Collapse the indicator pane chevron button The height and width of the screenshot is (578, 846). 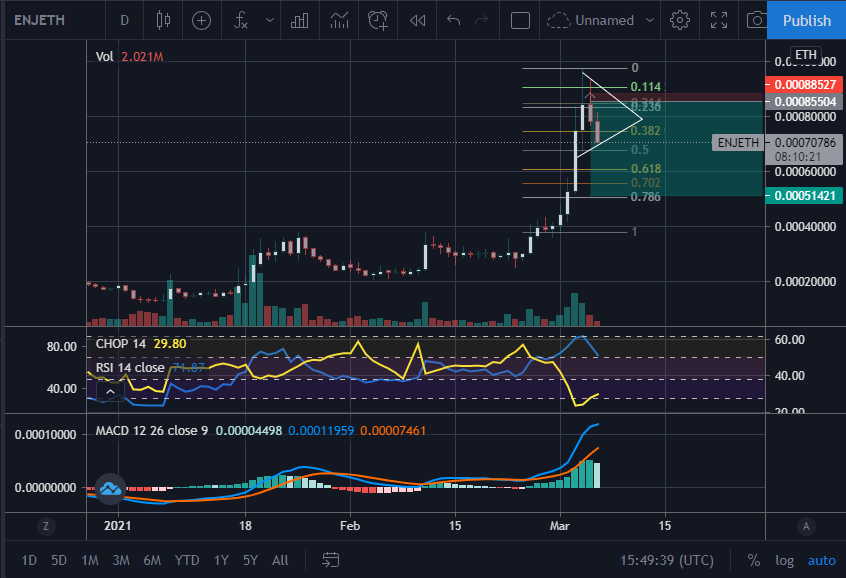point(110,392)
